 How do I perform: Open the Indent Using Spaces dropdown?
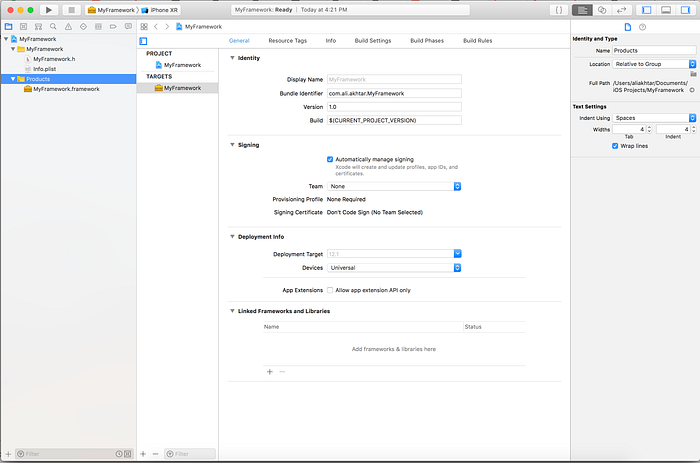pyautogui.click(x=654, y=118)
